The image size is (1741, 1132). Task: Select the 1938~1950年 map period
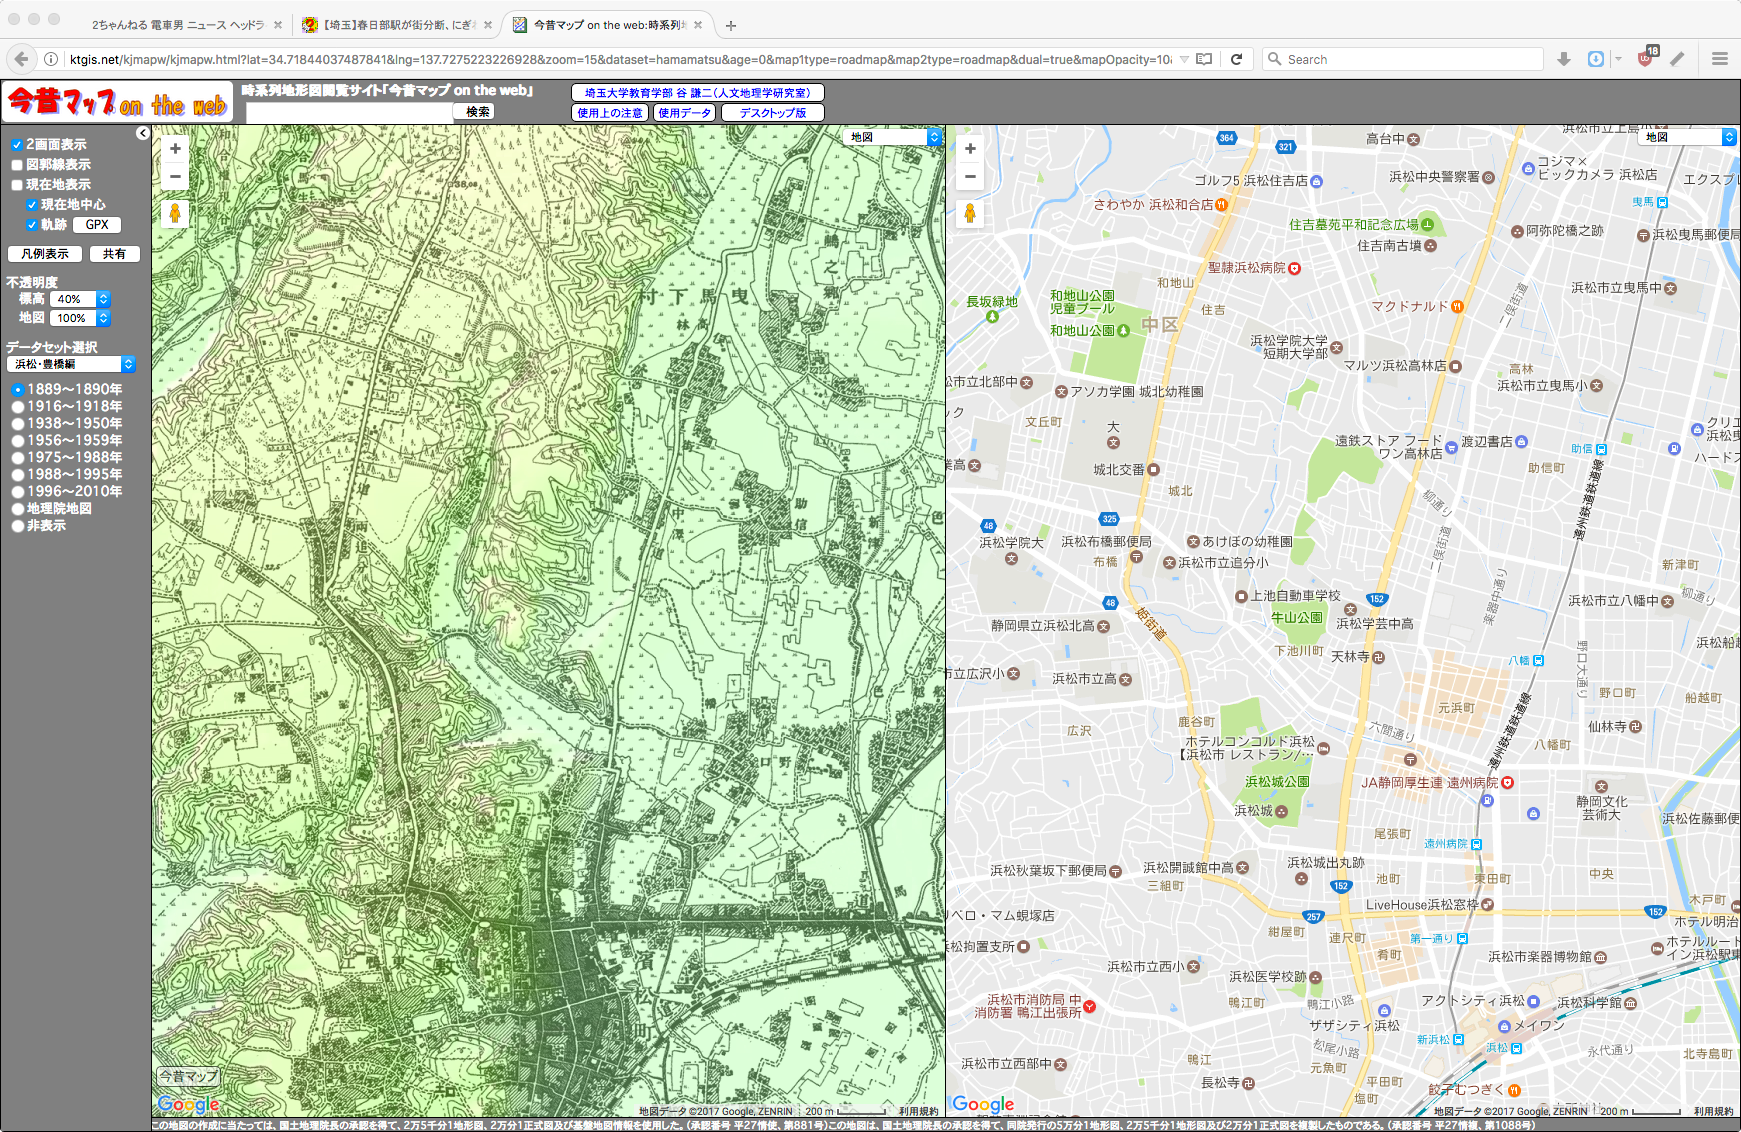pos(18,424)
